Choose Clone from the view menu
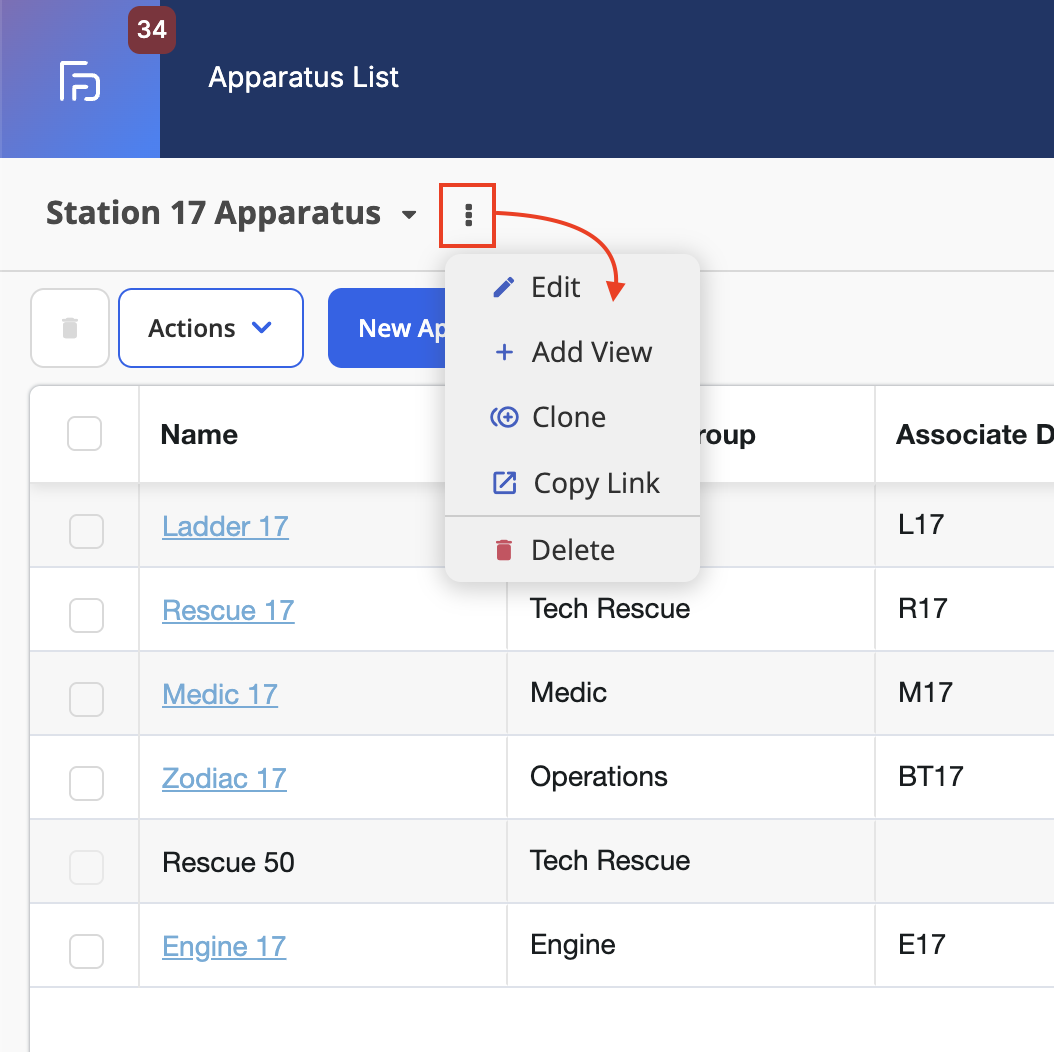This screenshot has width=1054, height=1052. pos(573,417)
